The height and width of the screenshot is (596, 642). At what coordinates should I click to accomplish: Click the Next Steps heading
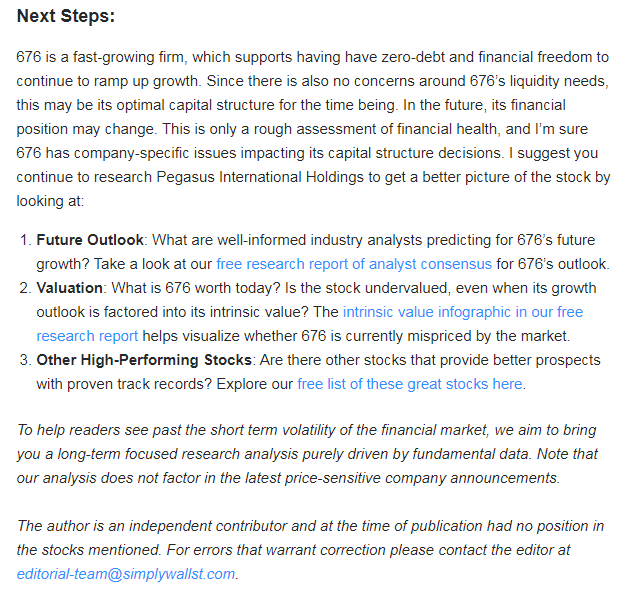click(66, 17)
